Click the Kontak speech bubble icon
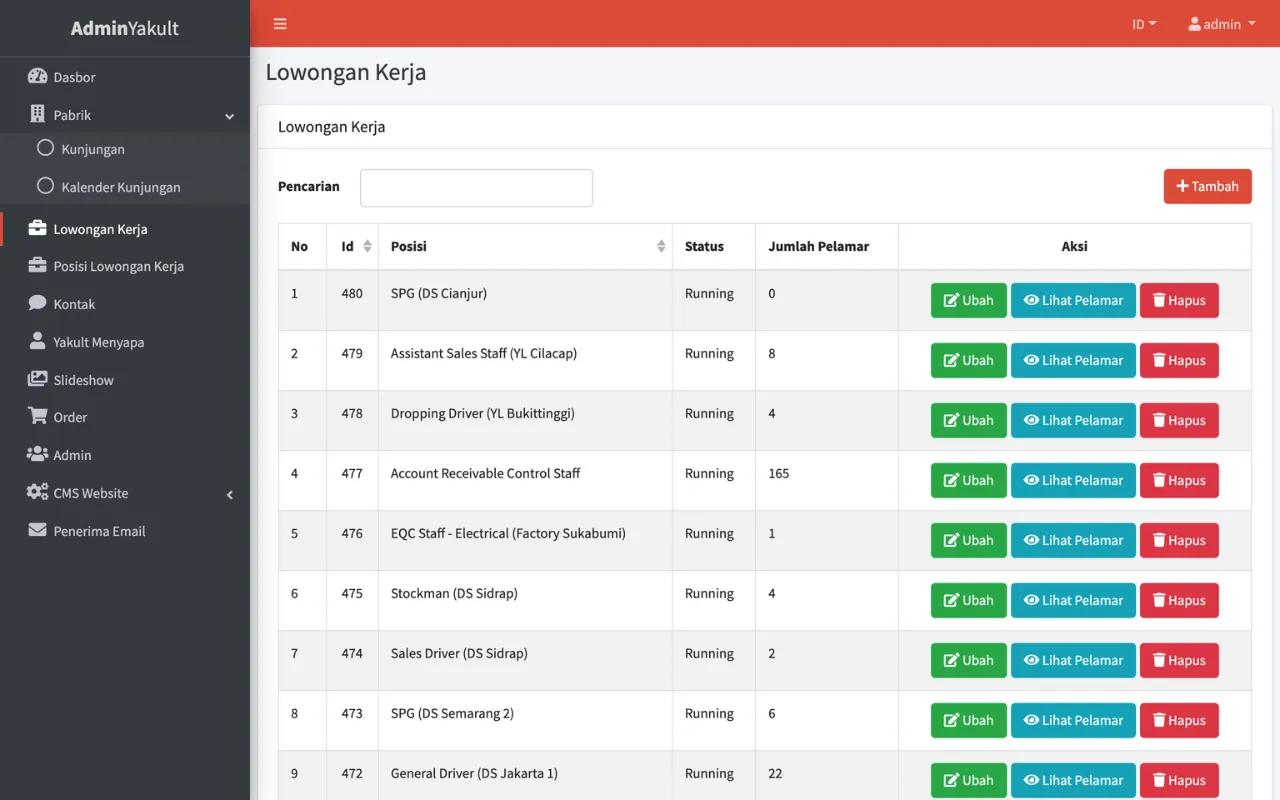Image resolution: width=1280 pixels, height=800 pixels. (38, 304)
